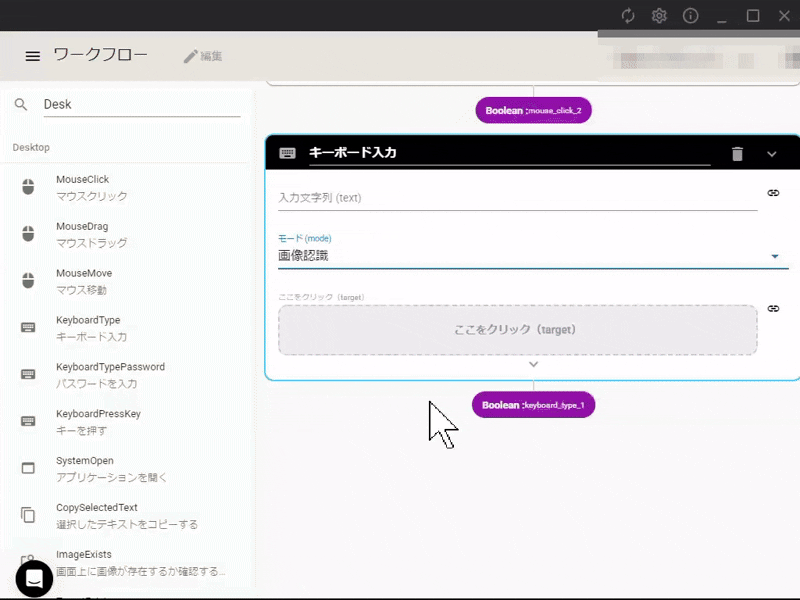Open the モード dropdown showing 画像認識
This screenshot has width=800, height=600.
click(x=528, y=255)
